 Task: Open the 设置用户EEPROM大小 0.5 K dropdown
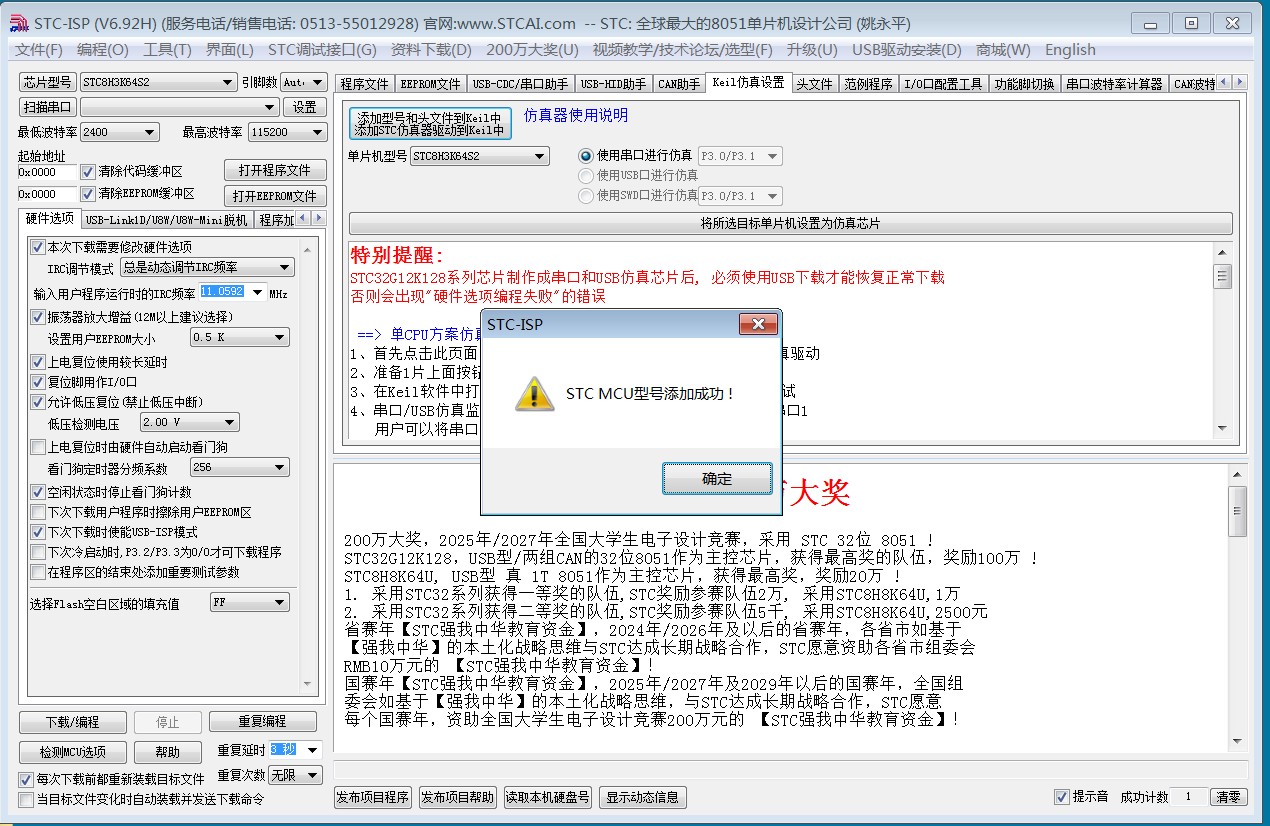(x=240, y=338)
